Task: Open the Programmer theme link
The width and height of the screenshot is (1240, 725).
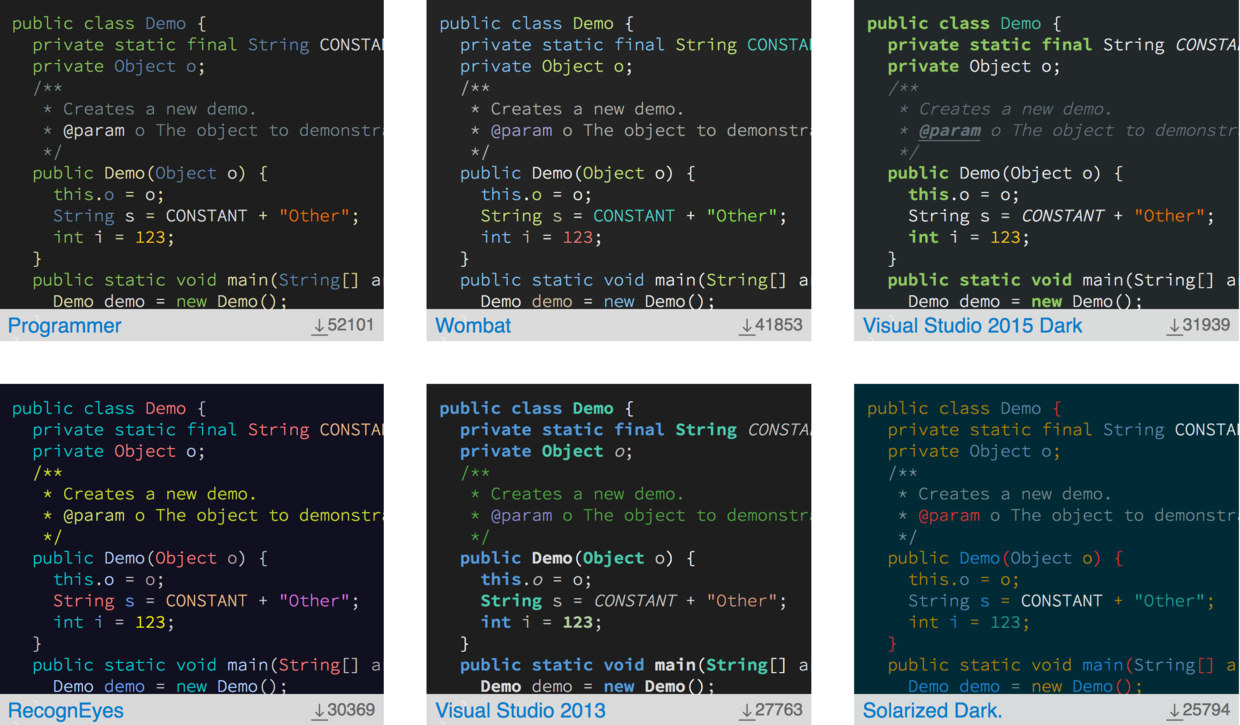Action: tap(65, 326)
